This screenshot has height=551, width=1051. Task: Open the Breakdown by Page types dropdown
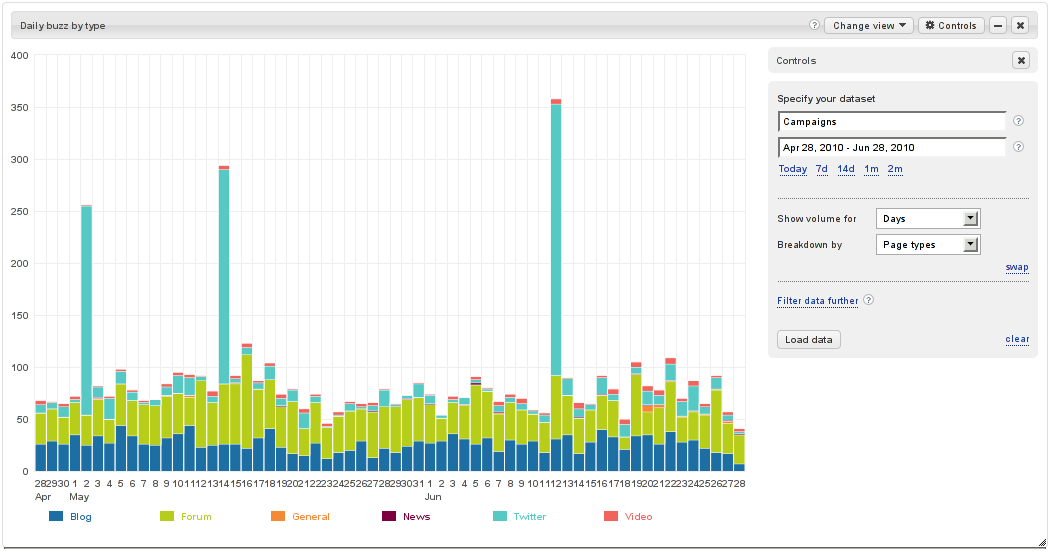[x=928, y=245]
